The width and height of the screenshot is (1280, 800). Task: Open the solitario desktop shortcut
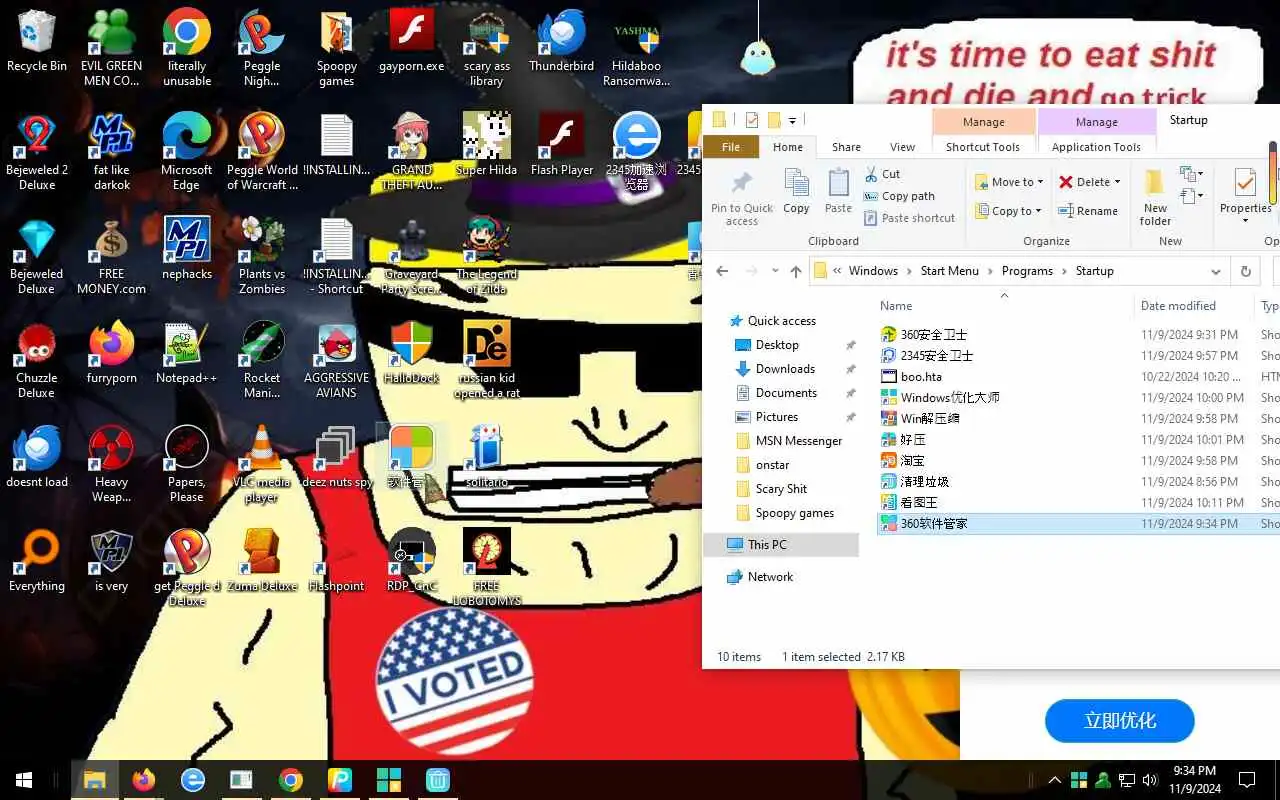coord(487,458)
